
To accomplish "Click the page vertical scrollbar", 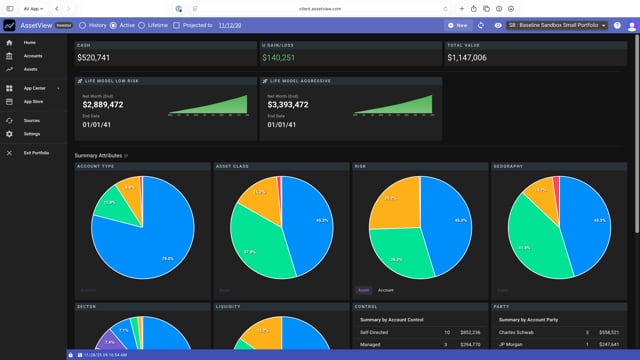I will click(x=637, y=135).
